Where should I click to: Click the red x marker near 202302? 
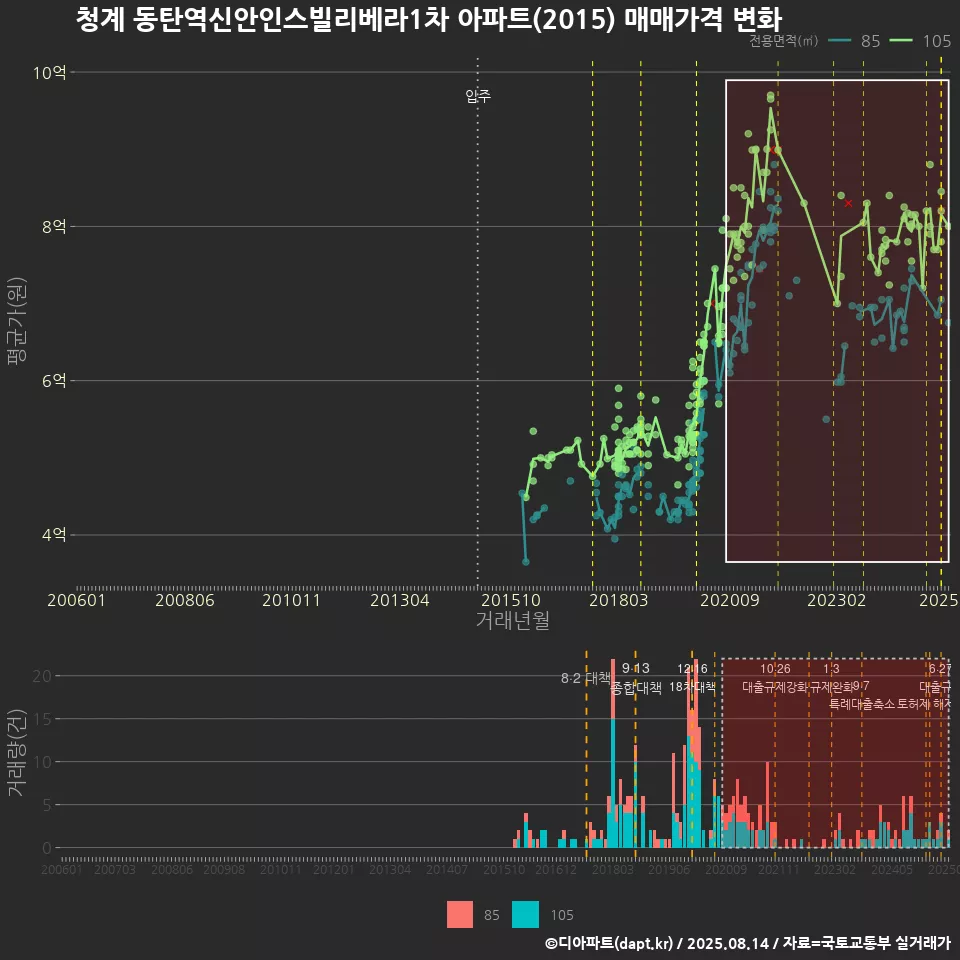pyautogui.click(x=848, y=203)
